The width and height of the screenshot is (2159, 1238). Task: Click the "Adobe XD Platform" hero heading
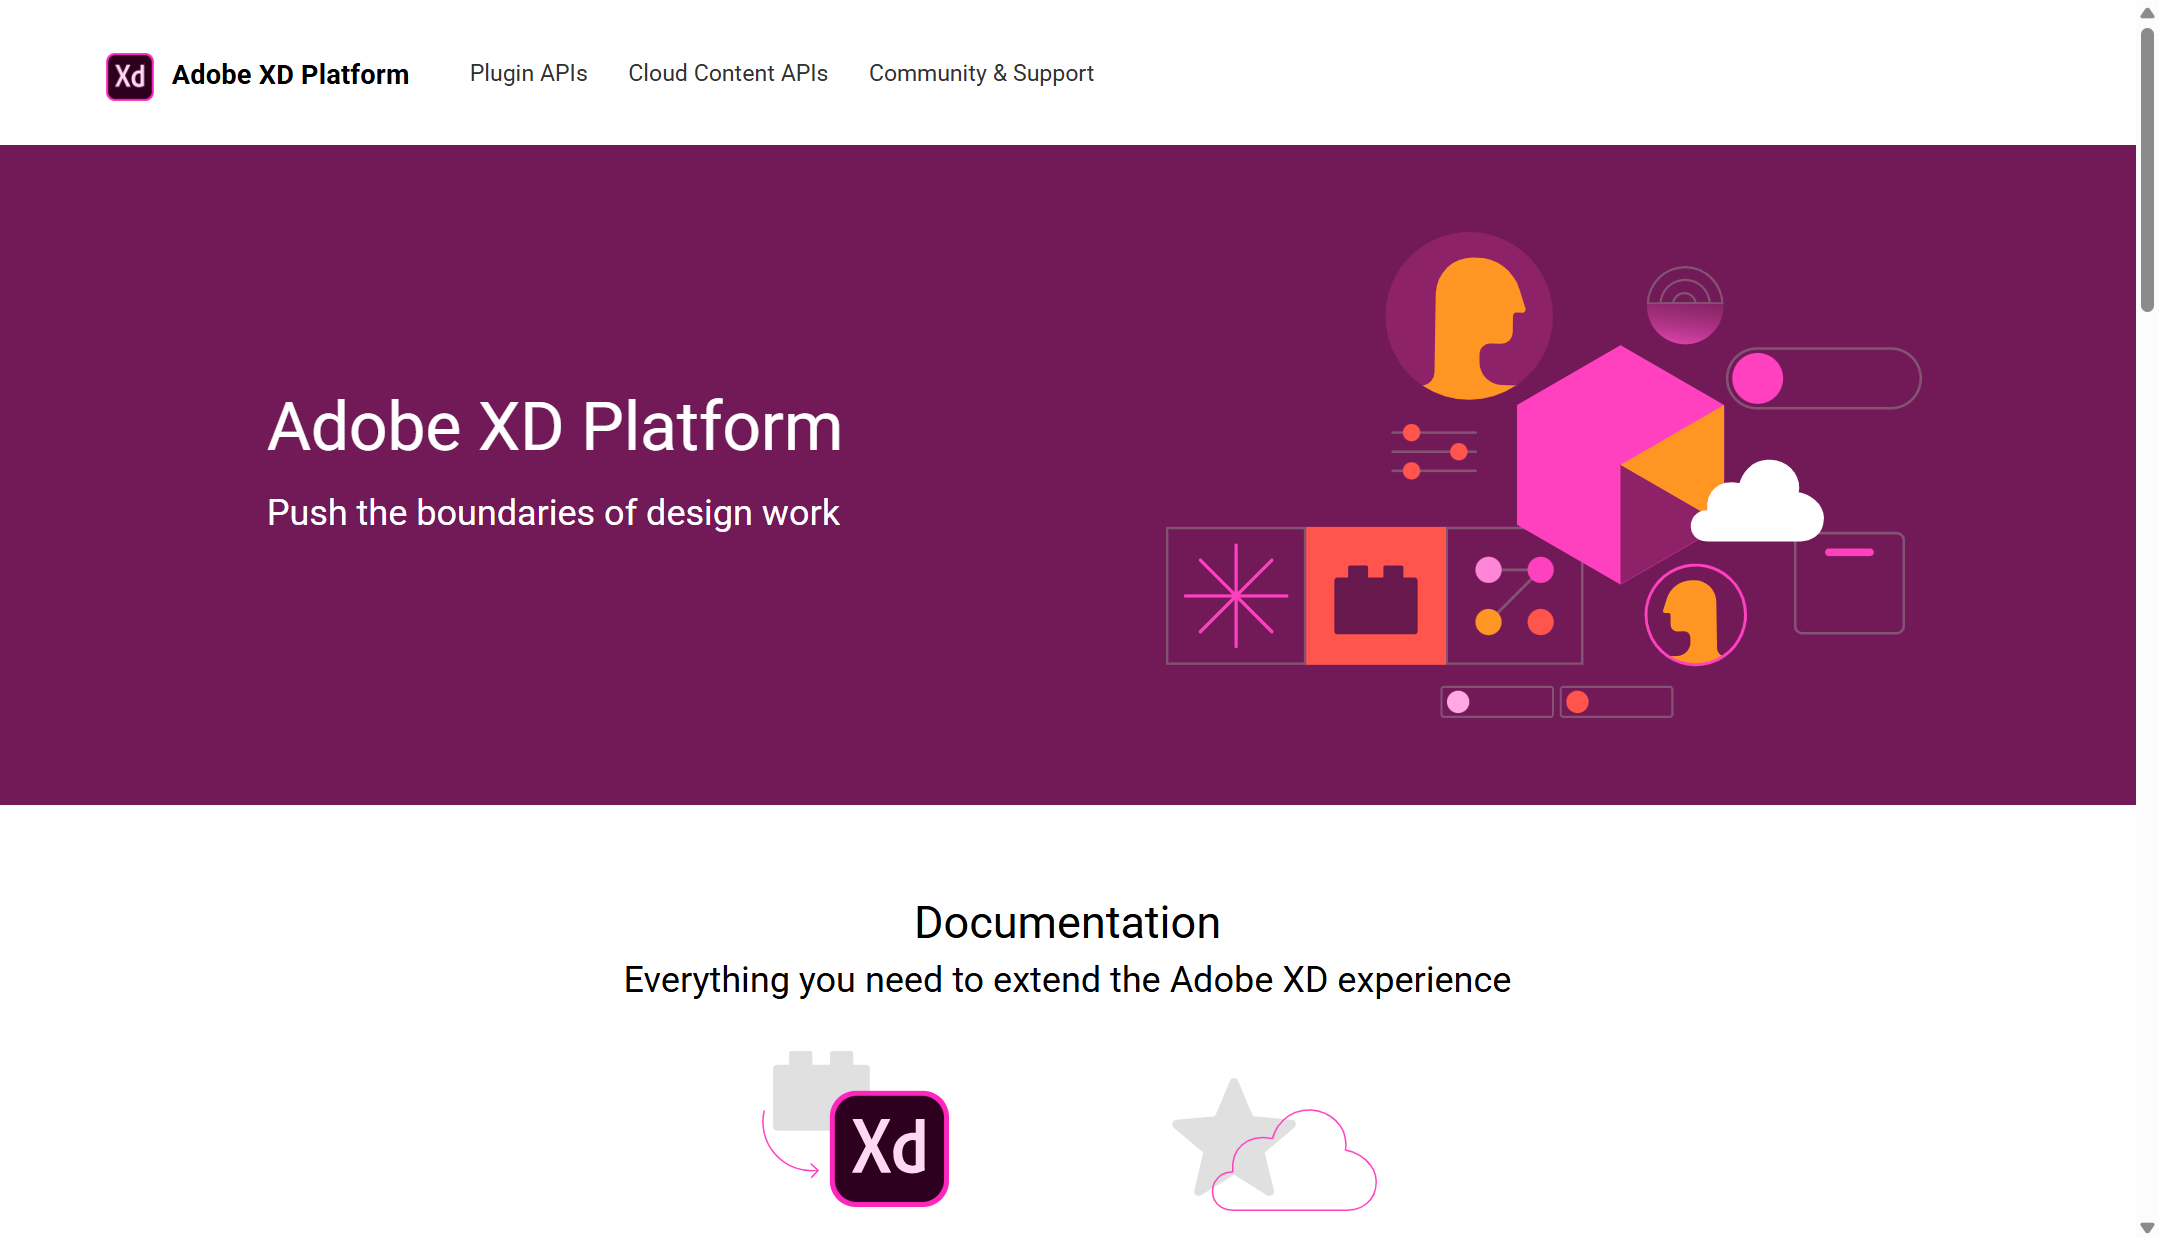555,427
